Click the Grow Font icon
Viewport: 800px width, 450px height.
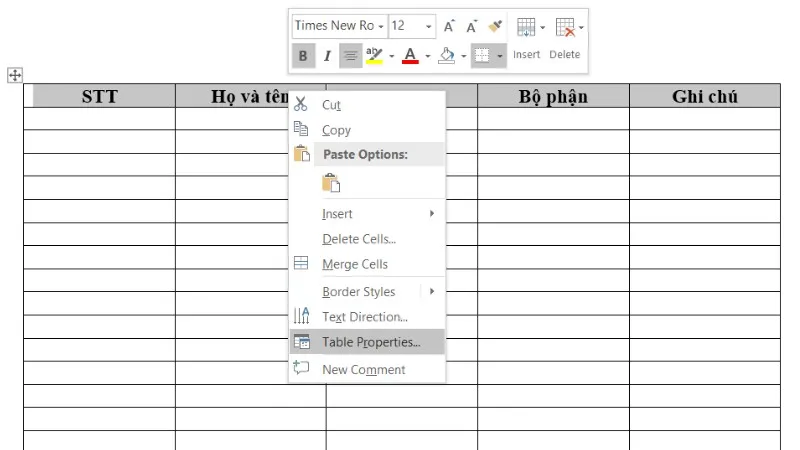pos(449,26)
